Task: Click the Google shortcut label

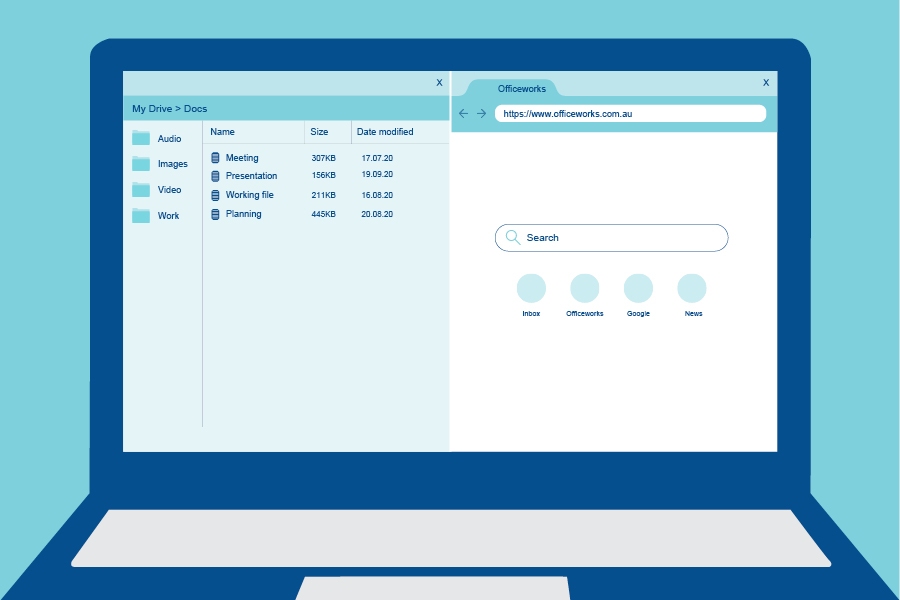Action: click(x=638, y=313)
